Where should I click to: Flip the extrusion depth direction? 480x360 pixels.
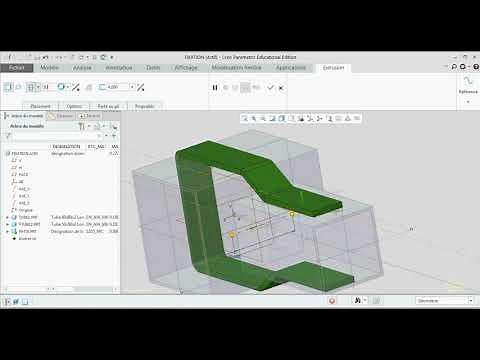click(x=76, y=87)
